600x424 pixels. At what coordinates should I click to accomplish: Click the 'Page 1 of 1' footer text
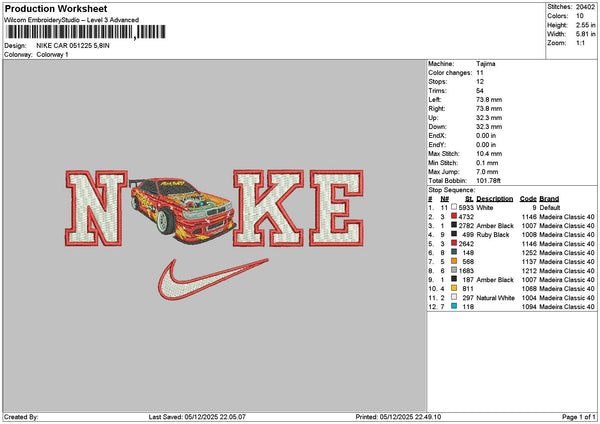coord(579,417)
